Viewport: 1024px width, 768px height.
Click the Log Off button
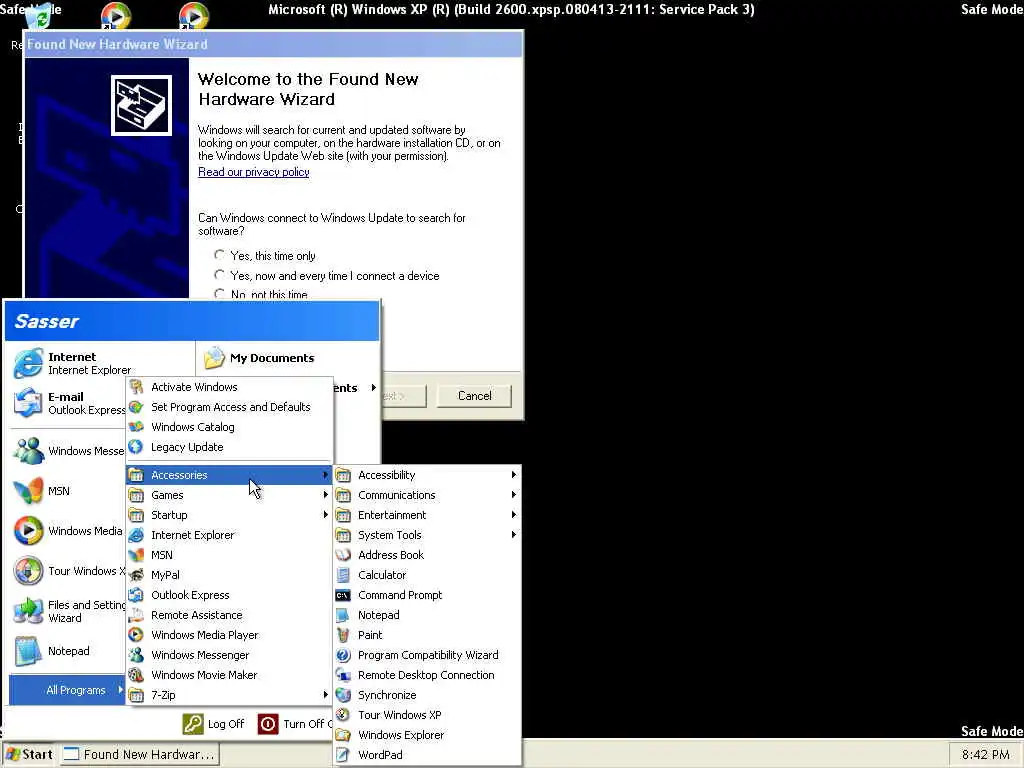pyautogui.click(x=214, y=724)
